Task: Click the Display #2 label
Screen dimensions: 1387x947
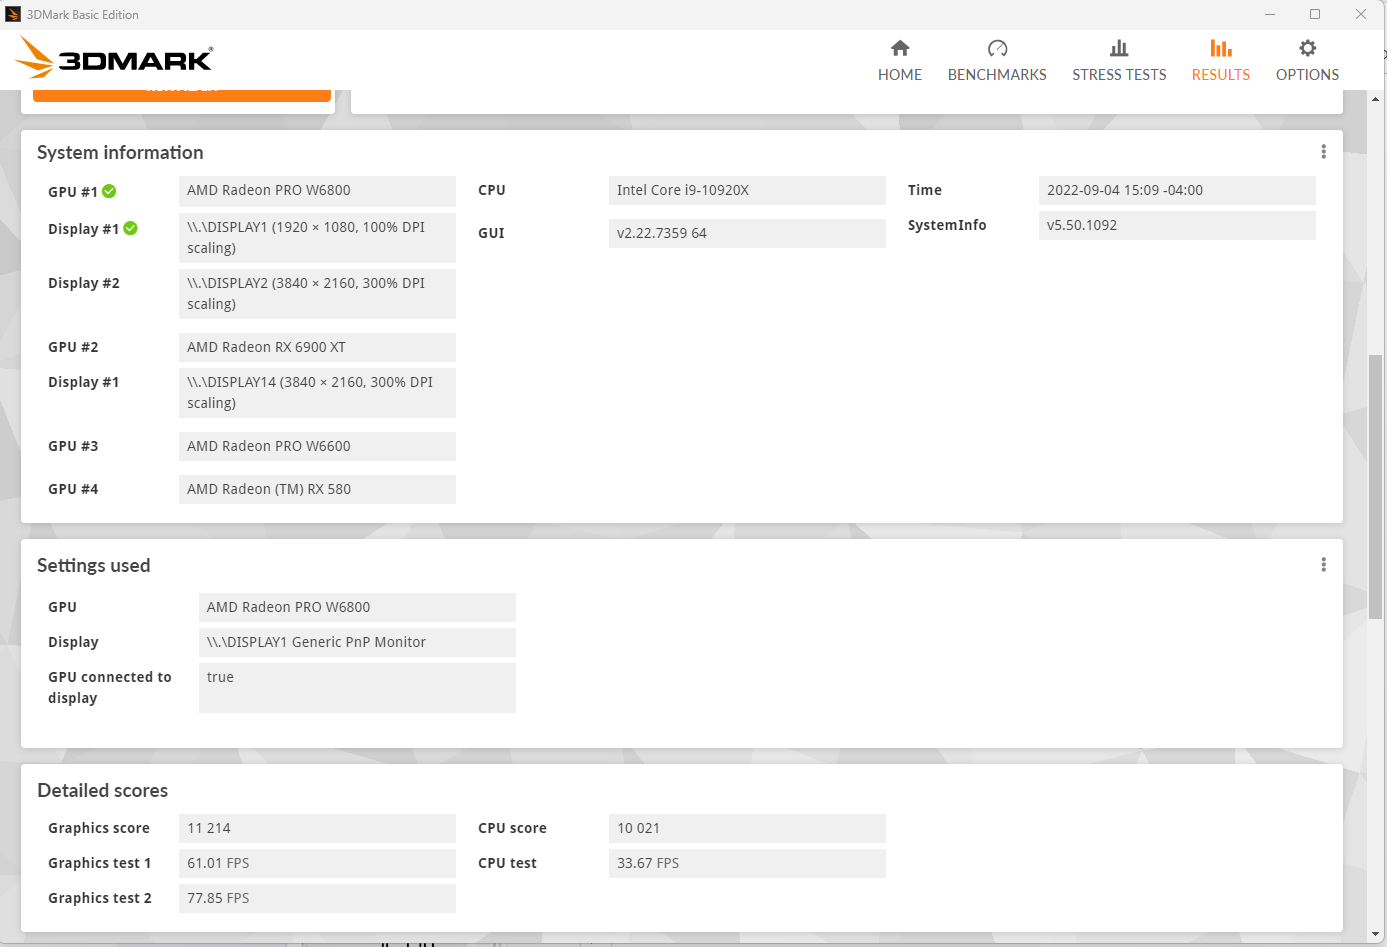Action: tap(84, 283)
